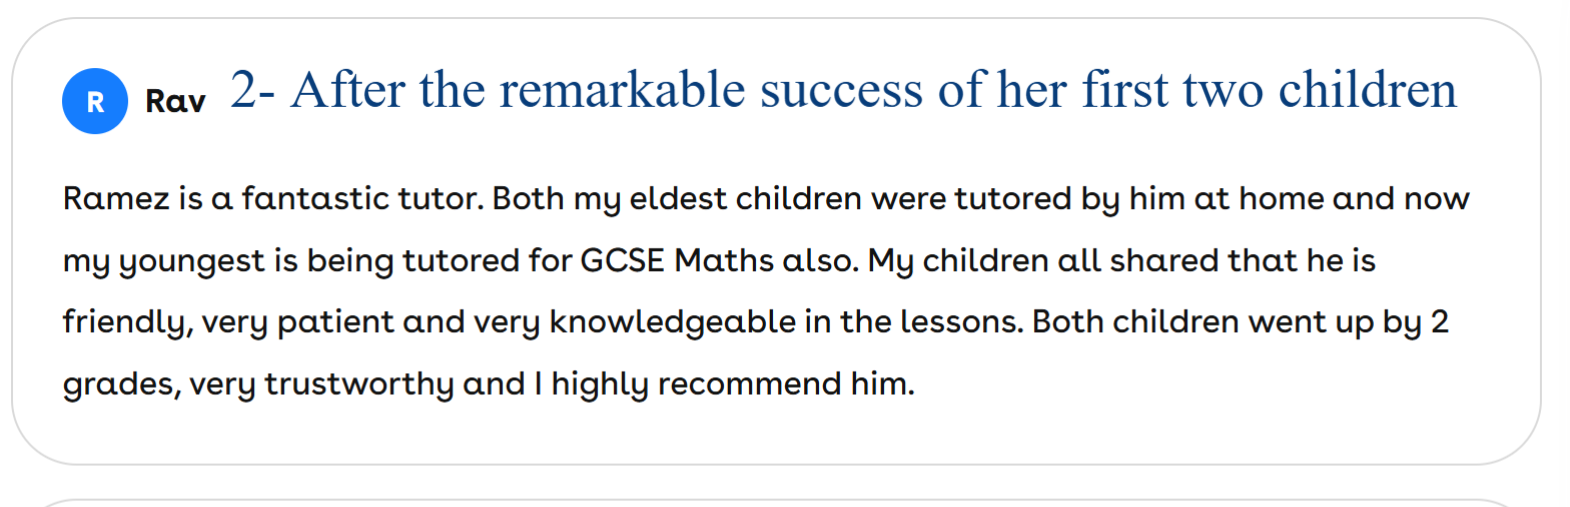Click the words GCSE Maths
This screenshot has width=1570, height=507.
click(x=676, y=260)
